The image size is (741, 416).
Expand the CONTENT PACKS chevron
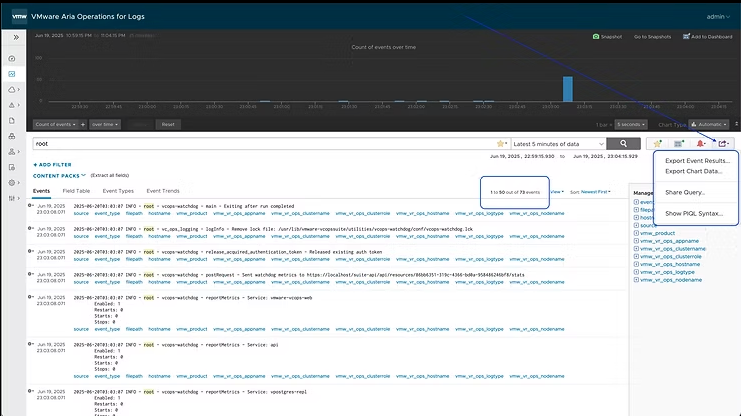(84, 175)
